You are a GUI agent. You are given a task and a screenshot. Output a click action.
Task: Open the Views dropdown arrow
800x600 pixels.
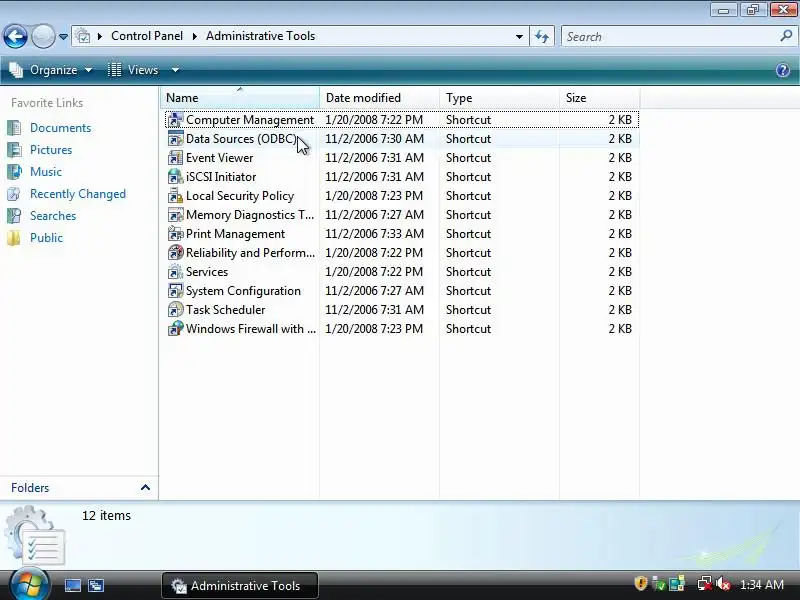point(175,70)
